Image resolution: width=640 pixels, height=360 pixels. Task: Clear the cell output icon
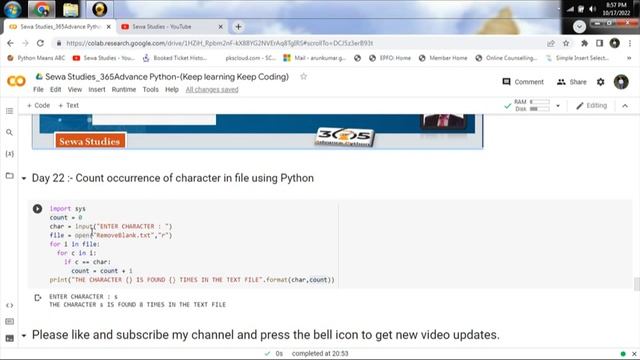tap(38, 298)
